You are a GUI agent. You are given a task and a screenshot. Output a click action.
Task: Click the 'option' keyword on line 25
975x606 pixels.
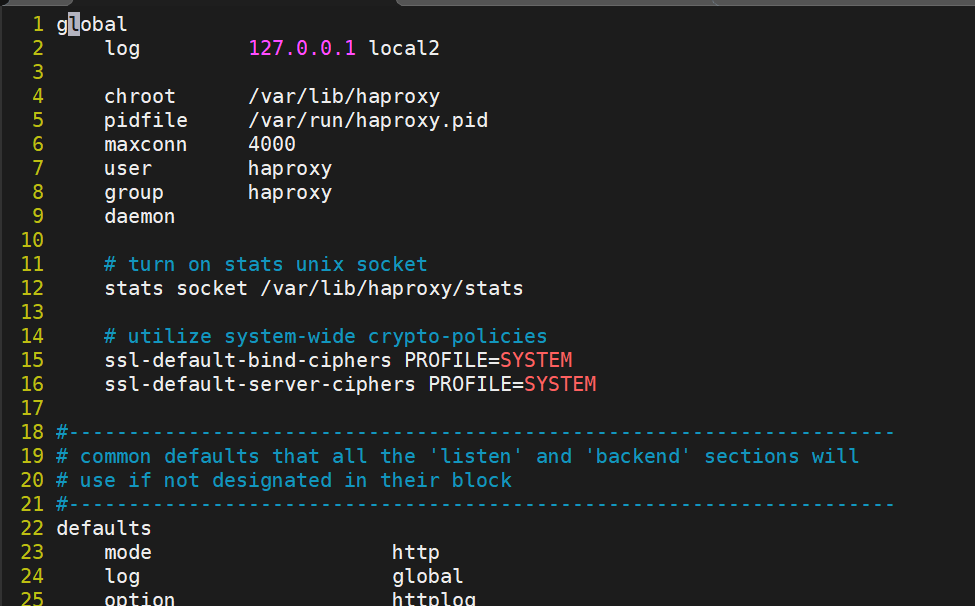[140, 599]
